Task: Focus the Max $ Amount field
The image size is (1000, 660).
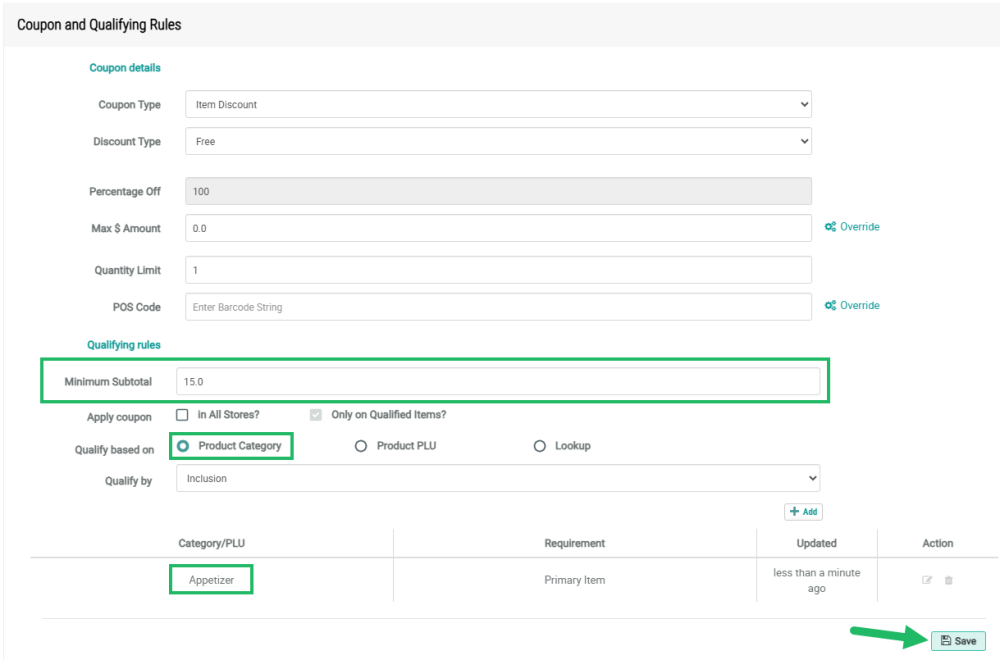Action: [x=498, y=228]
